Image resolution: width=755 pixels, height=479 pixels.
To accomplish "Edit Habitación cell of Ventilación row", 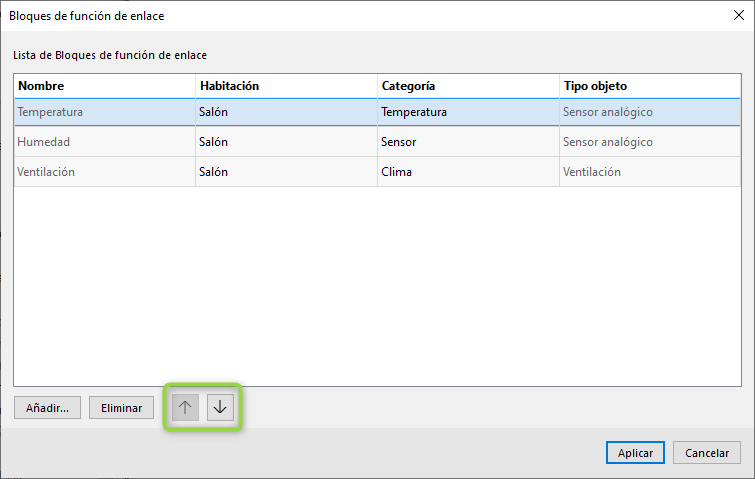I will (x=286, y=172).
